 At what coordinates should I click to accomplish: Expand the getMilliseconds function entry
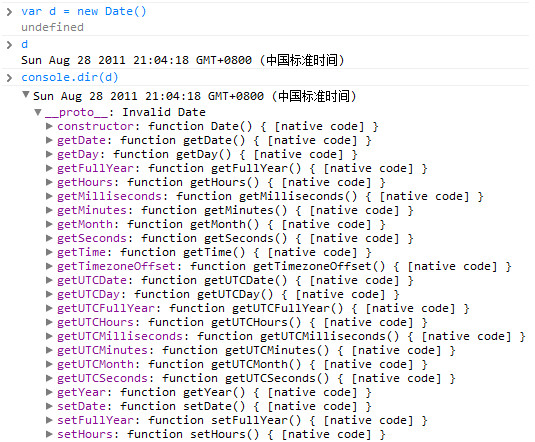[49, 196]
